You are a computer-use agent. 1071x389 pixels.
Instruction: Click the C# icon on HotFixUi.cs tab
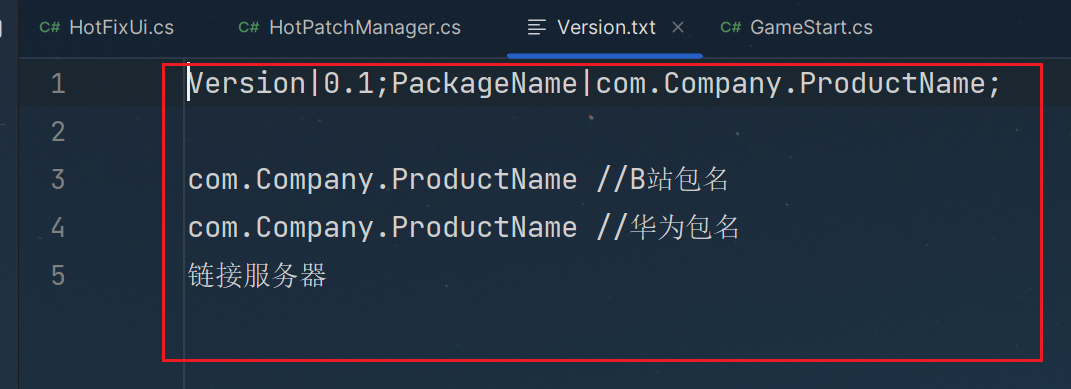click(x=50, y=27)
